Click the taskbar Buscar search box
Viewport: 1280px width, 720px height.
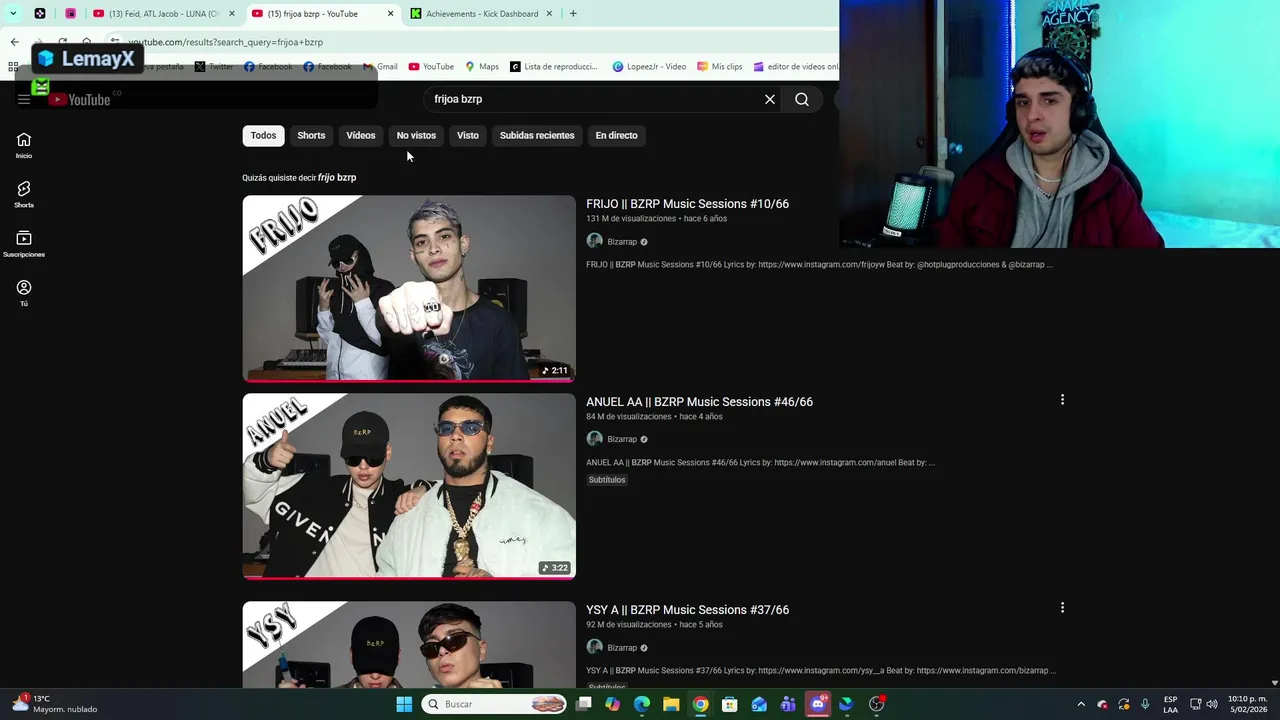[495, 704]
